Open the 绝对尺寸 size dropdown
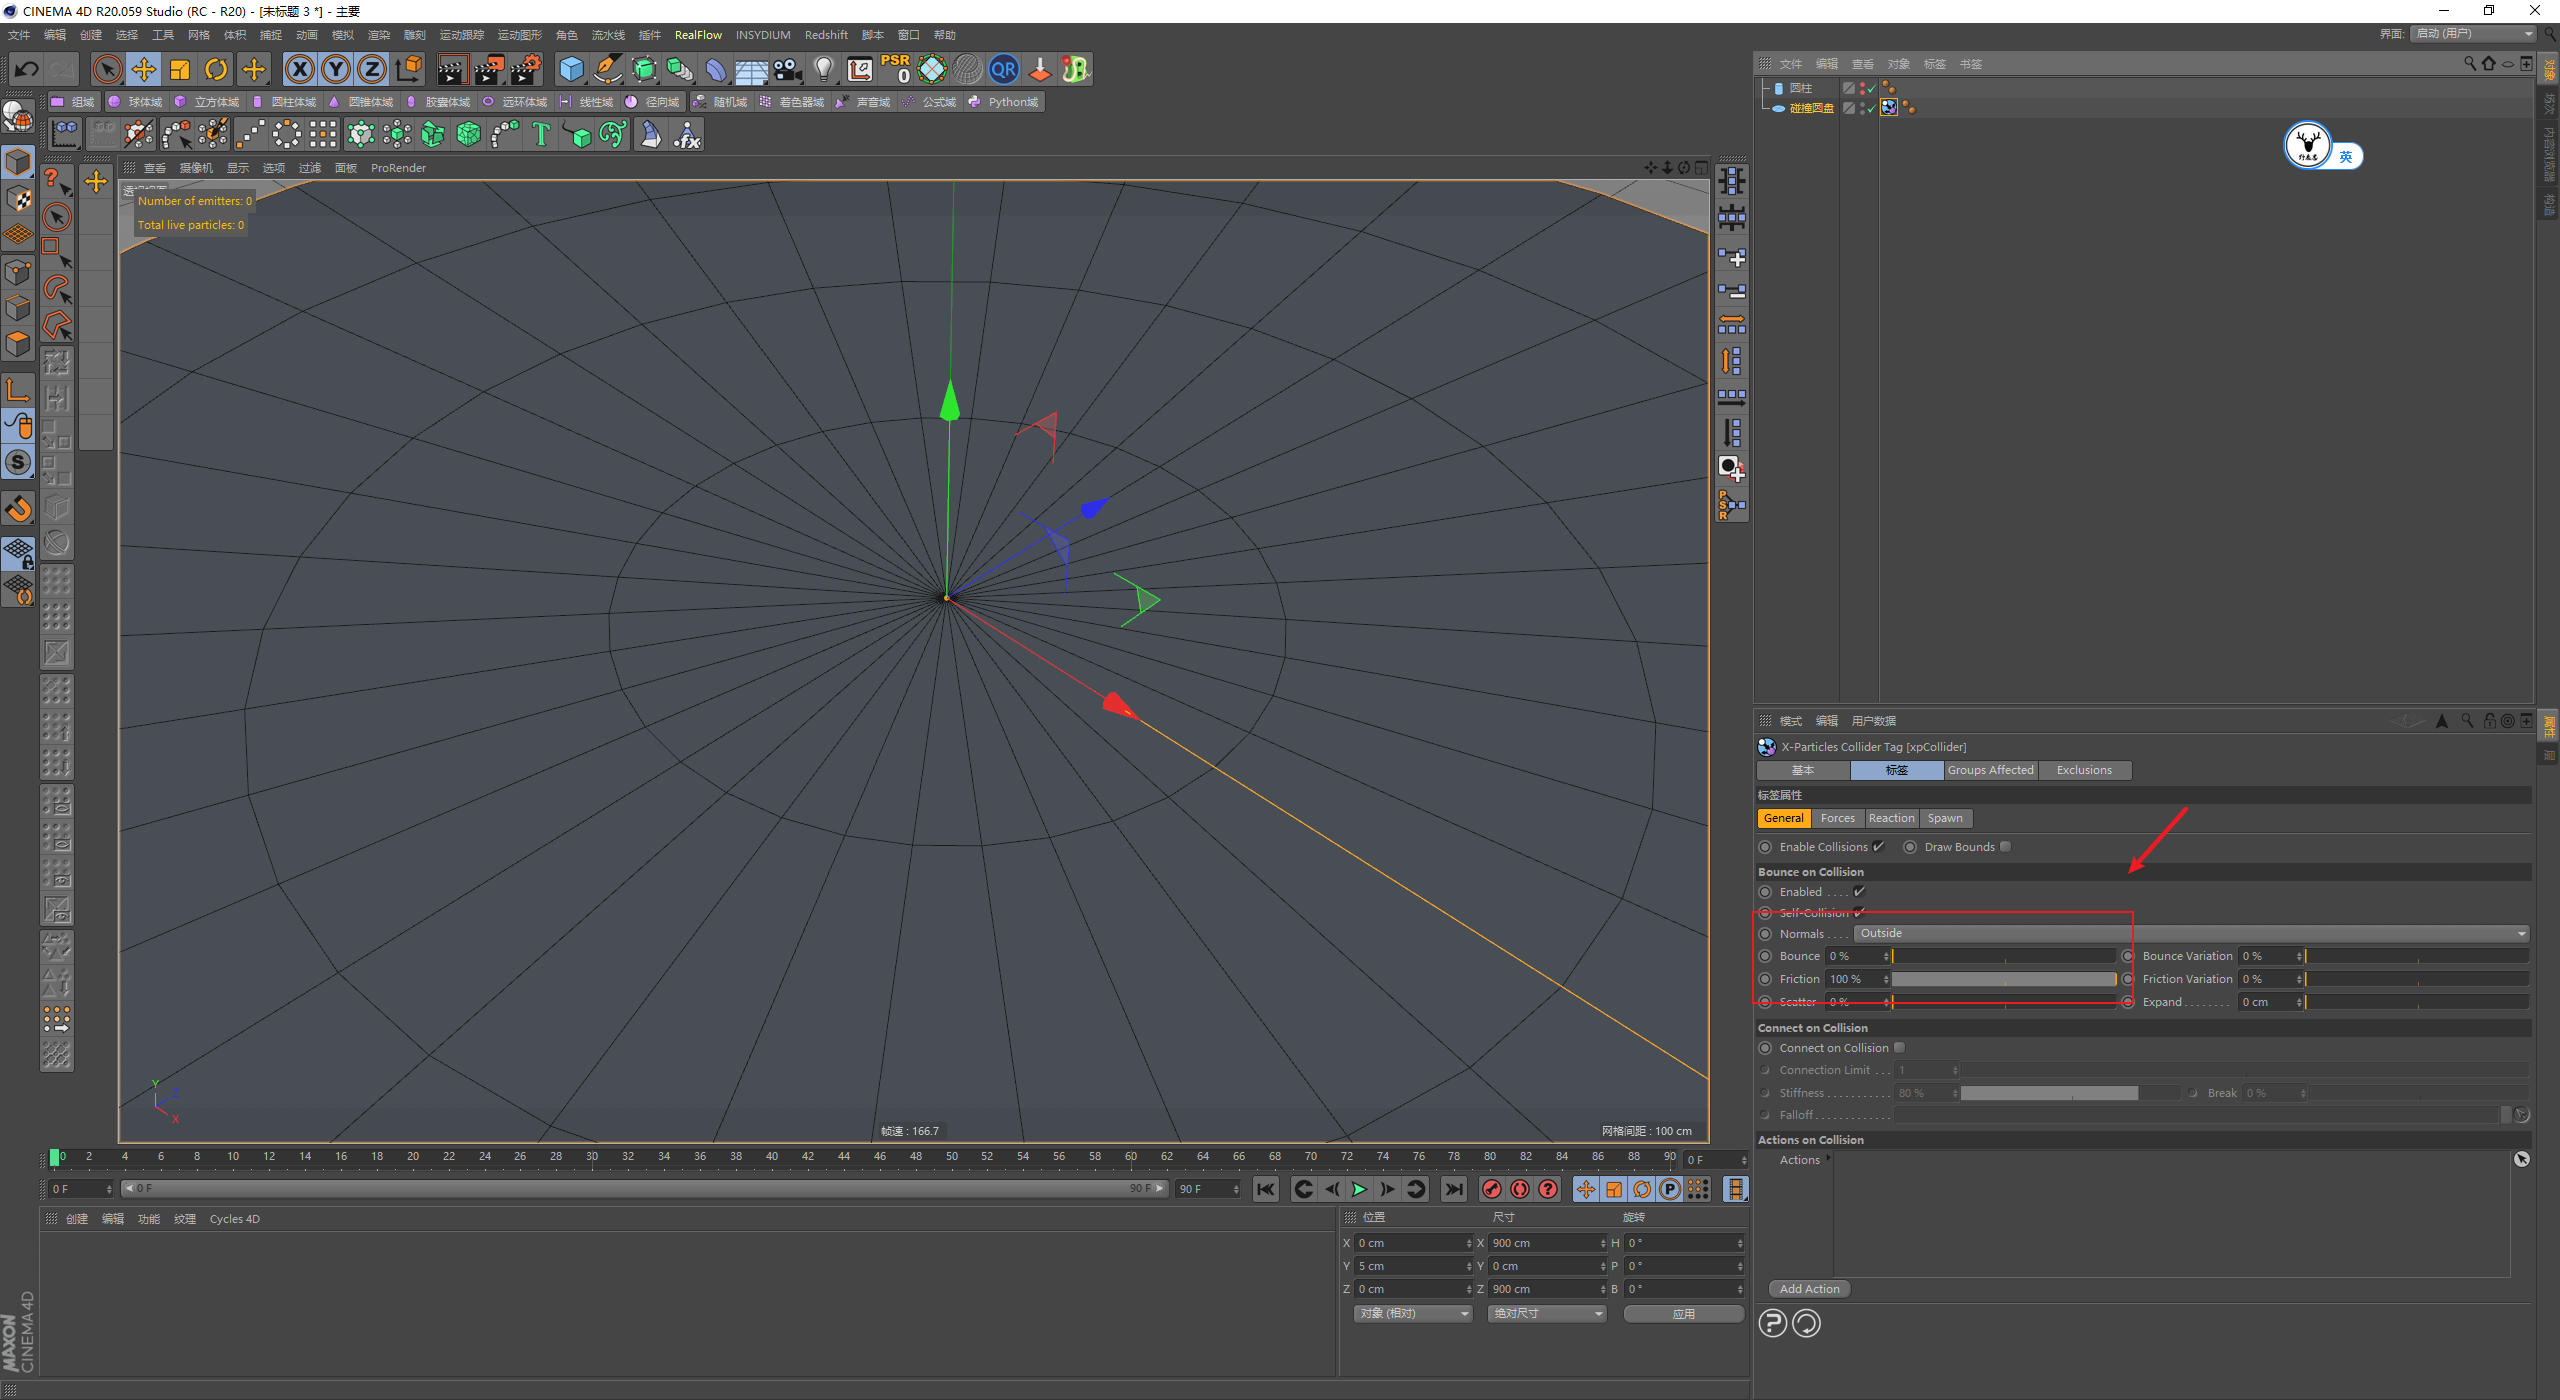2560x1400 pixels. pos(1547,1314)
